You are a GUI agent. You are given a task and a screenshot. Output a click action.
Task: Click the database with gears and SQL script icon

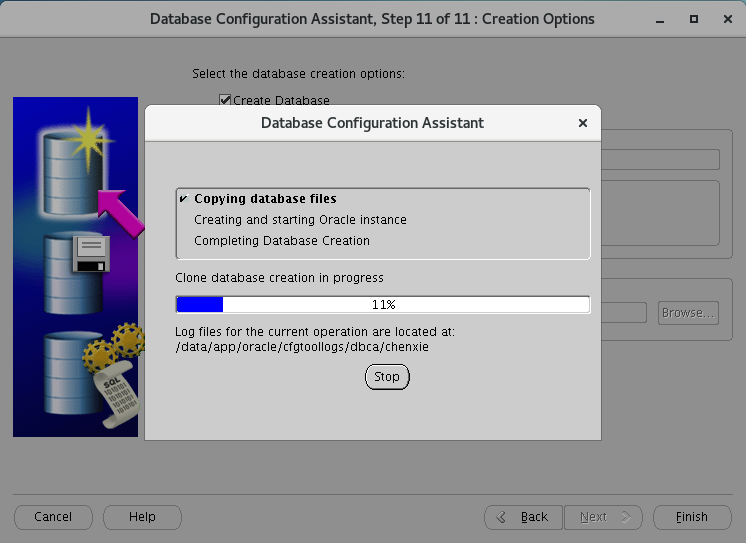[x=93, y=374]
